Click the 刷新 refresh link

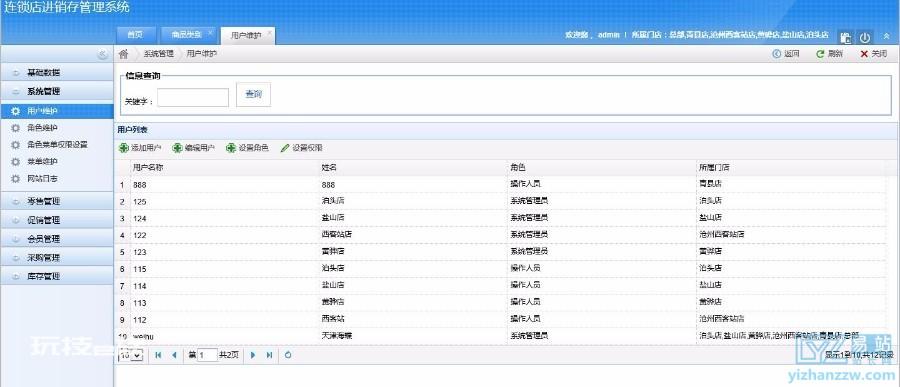(830, 54)
